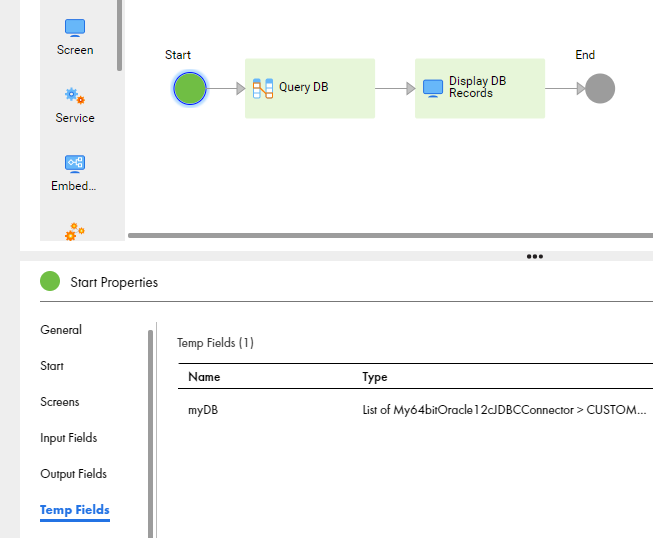
Task: Open the General properties tab
Action: pos(61,330)
